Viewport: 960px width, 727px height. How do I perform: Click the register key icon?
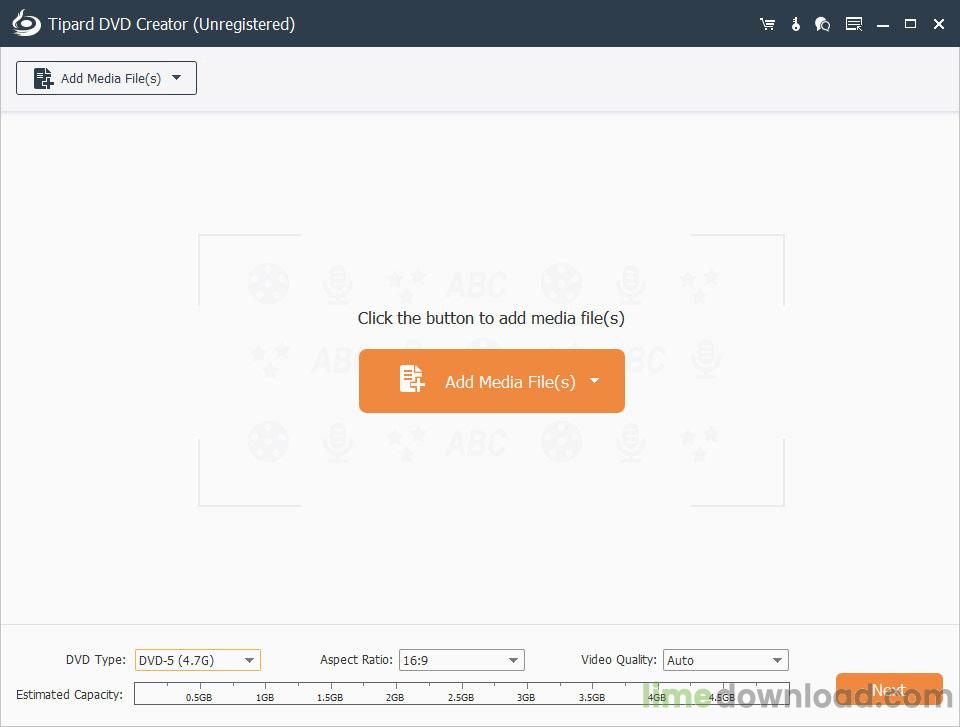click(x=795, y=24)
